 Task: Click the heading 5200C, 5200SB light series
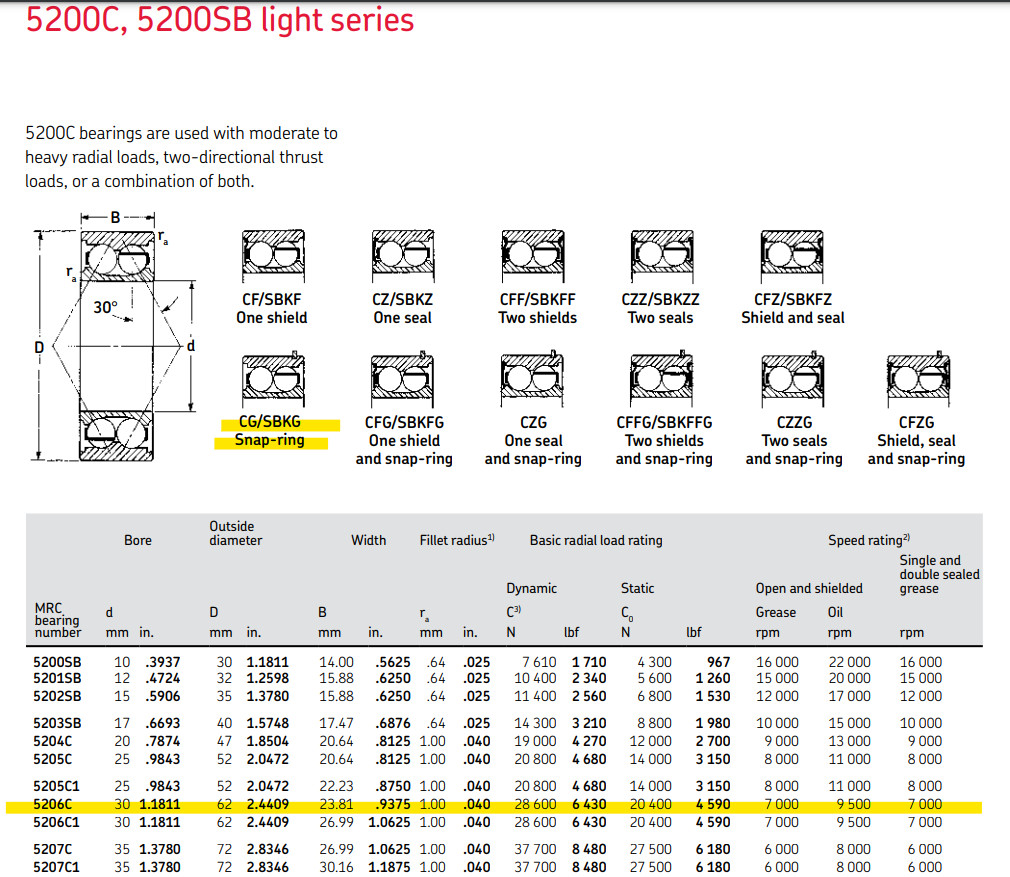coord(220,20)
